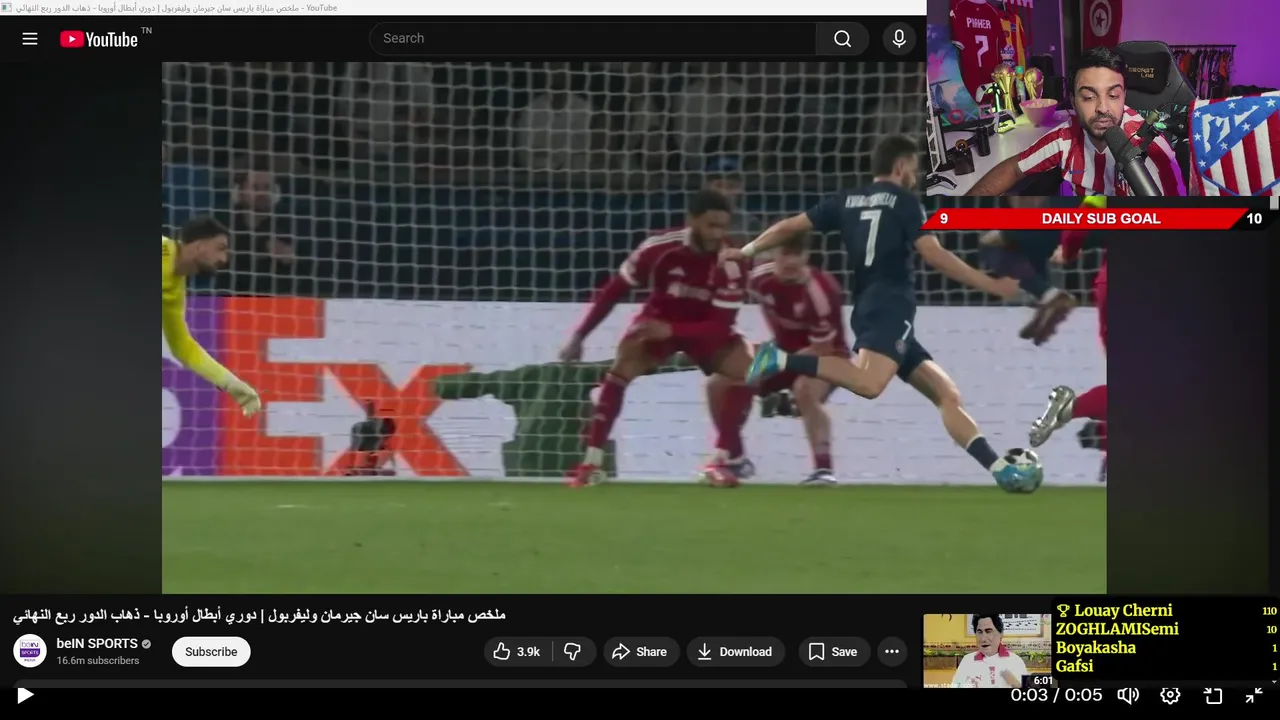Viewport: 1280px width, 720px height.
Task: Exit full screen mode
Action: (x=1254, y=695)
